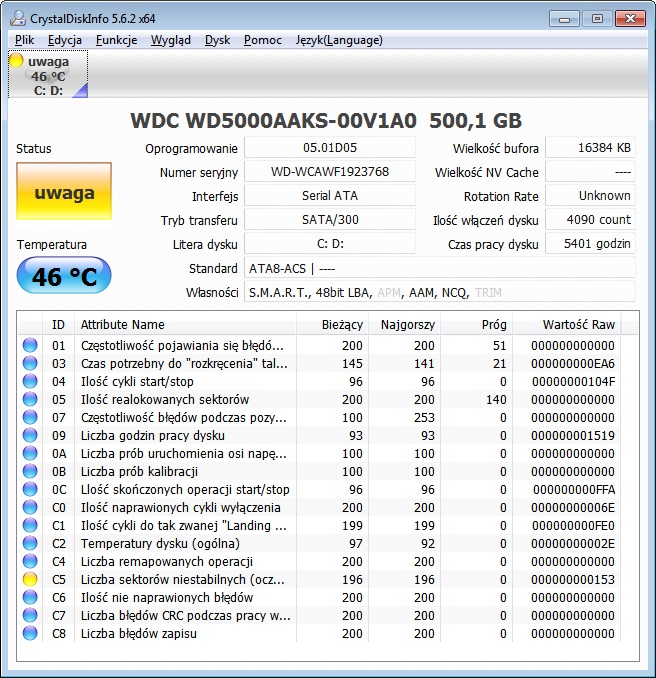Click the serial number field WD-WCAWF1923768
Image resolution: width=656 pixels, height=678 pixels.
[x=330, y=172]
